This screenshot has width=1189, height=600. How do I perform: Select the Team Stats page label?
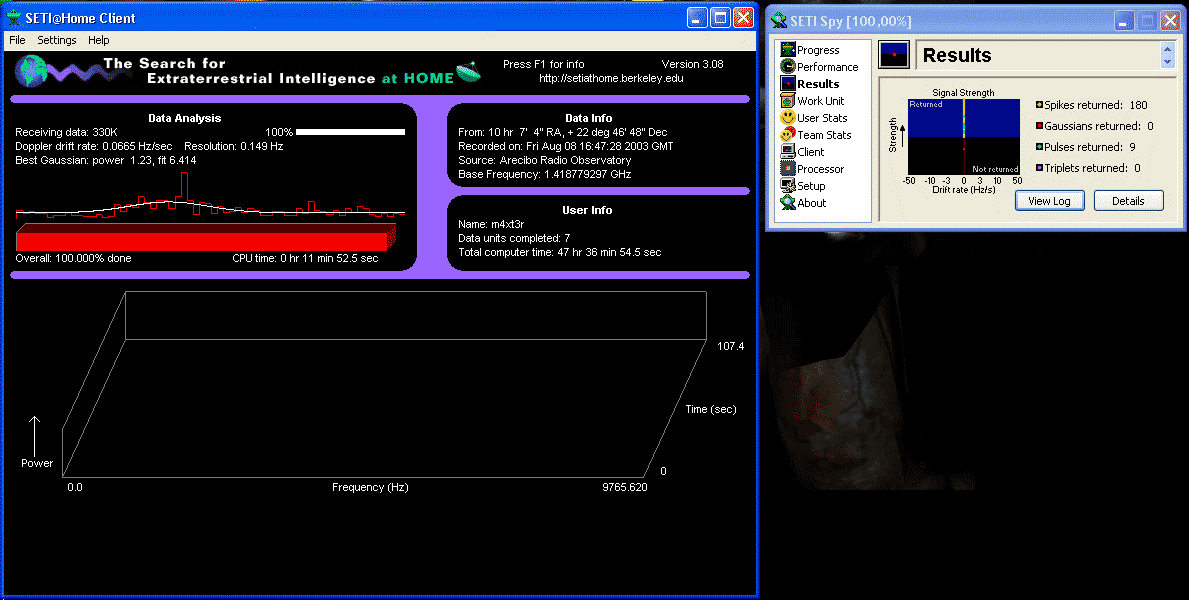[824, 135]
